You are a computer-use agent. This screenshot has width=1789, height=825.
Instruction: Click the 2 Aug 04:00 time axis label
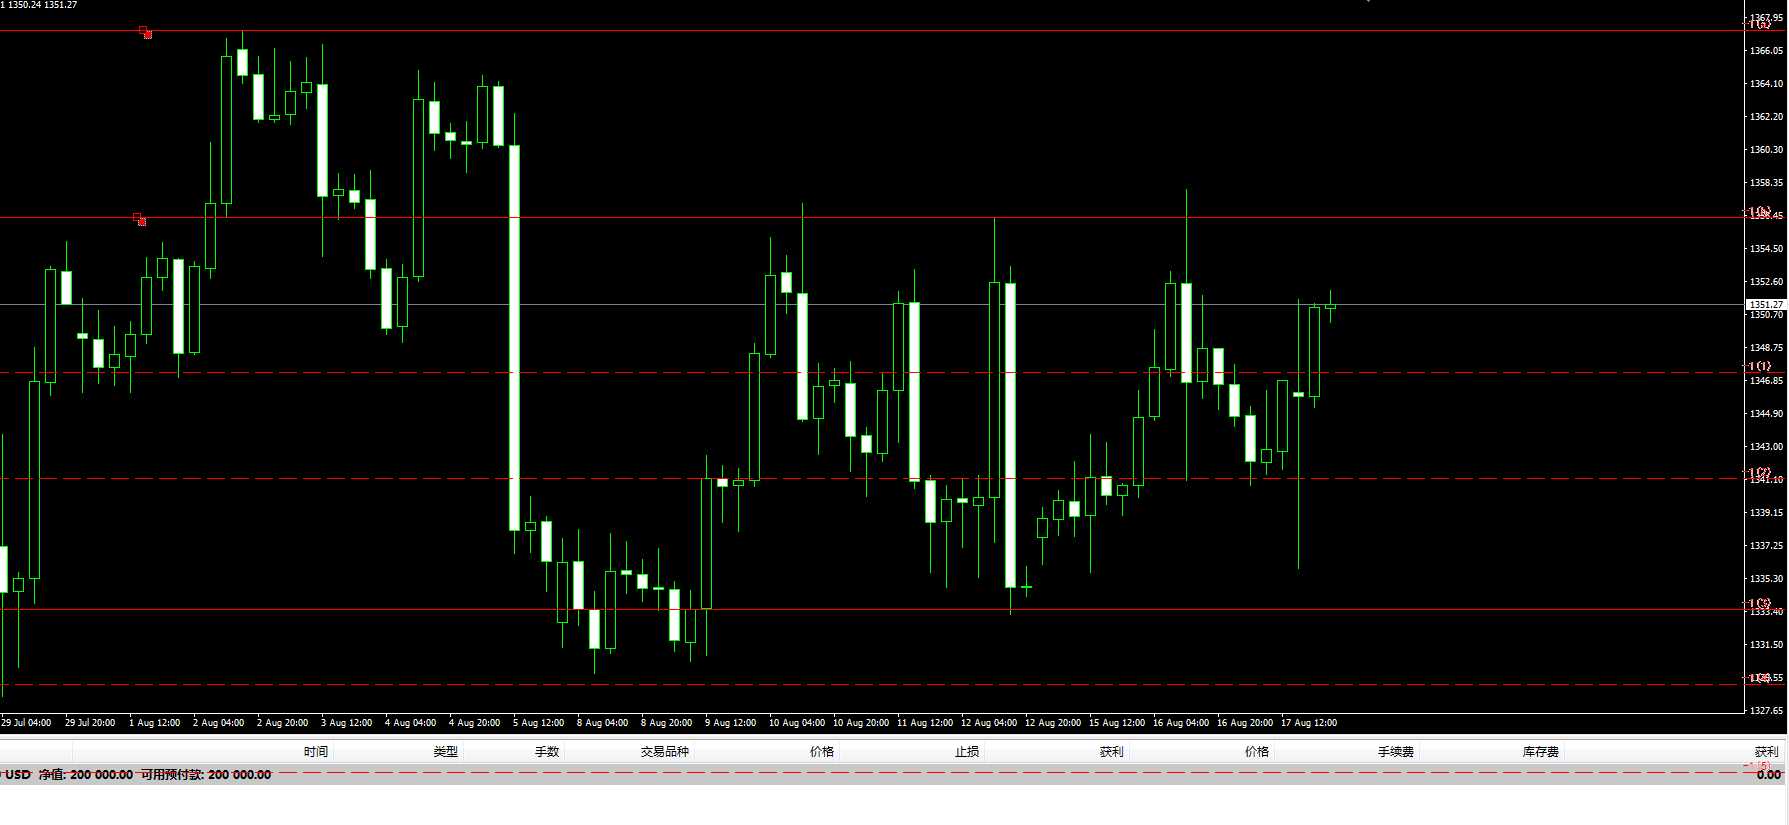(219, 723)
